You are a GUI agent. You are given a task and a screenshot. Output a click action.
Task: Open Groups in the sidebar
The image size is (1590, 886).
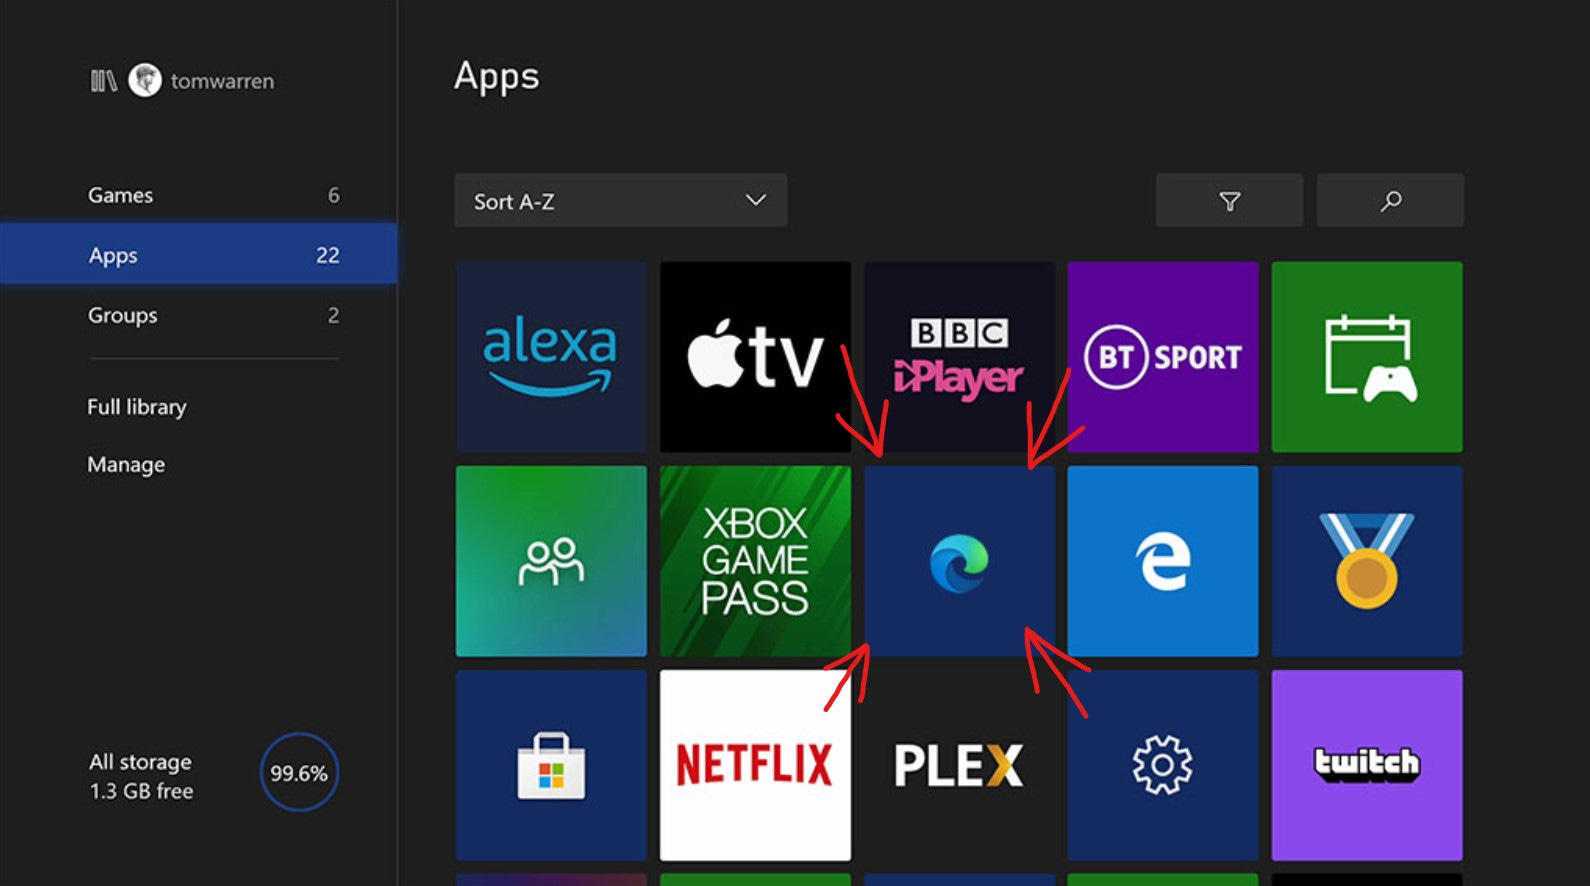click(199, 315)
